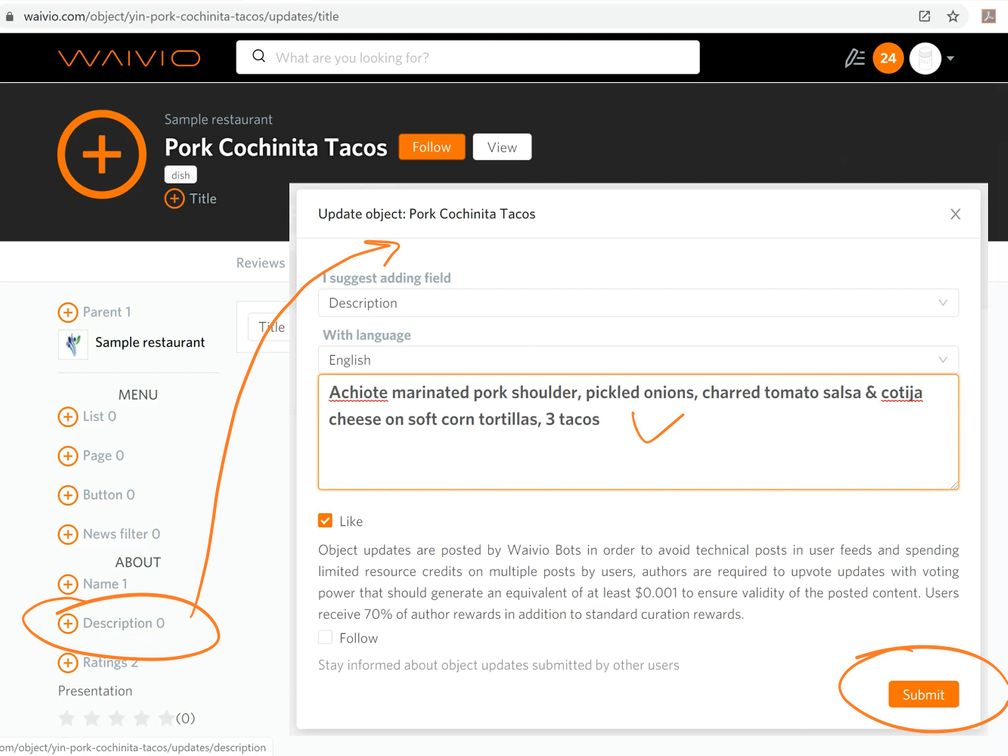Viewport: 1008px width, 756px height.
Task: Uncheck the Like checkbox
Action: (x=325, y=521)
